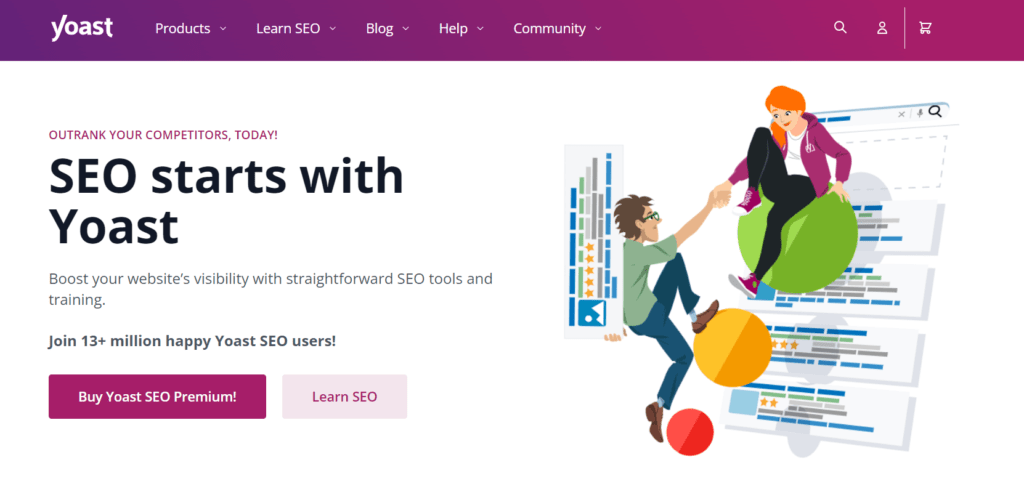Screen dimensions: 1024x481
Task: Click the Join 13+ million happy users text
Action: click(x=192, y=341)
